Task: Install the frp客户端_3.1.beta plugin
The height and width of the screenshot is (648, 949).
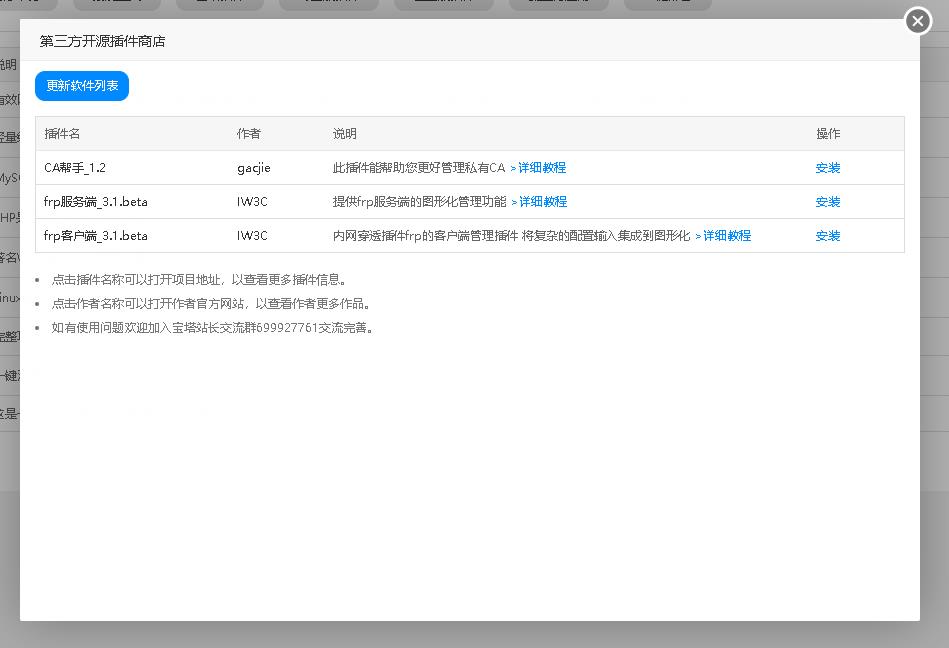Action: click(x=827, y=236)
